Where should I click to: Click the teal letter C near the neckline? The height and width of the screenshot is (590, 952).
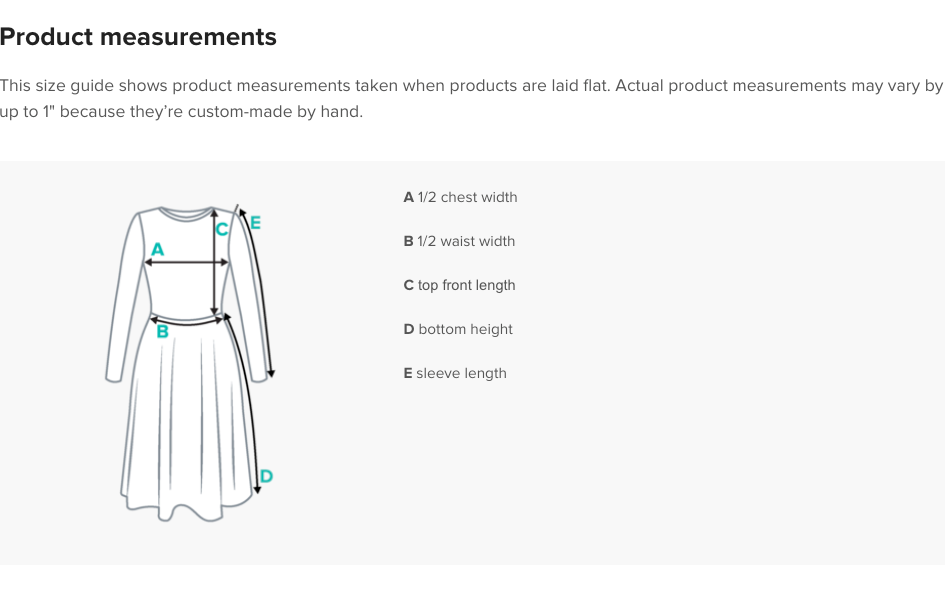click(x=222, y=229)
